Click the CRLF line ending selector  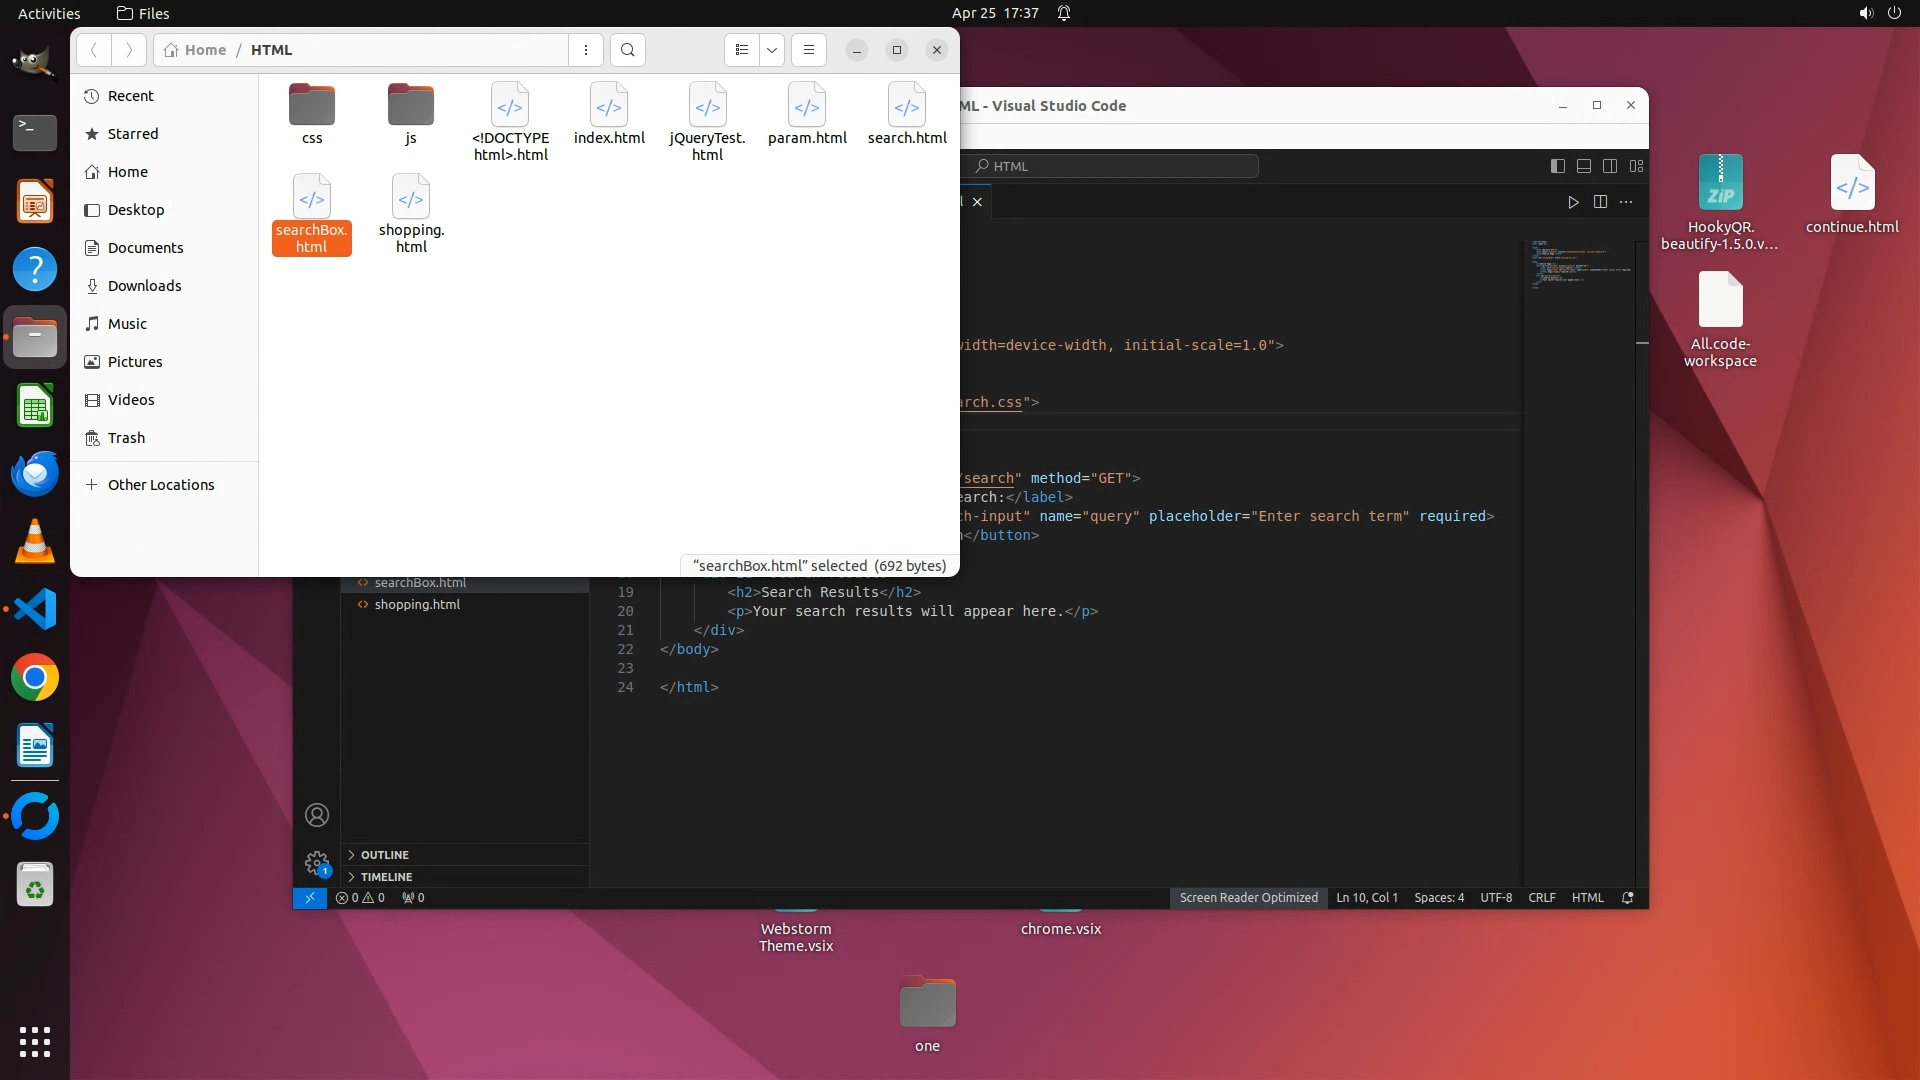pos(1541,898)
